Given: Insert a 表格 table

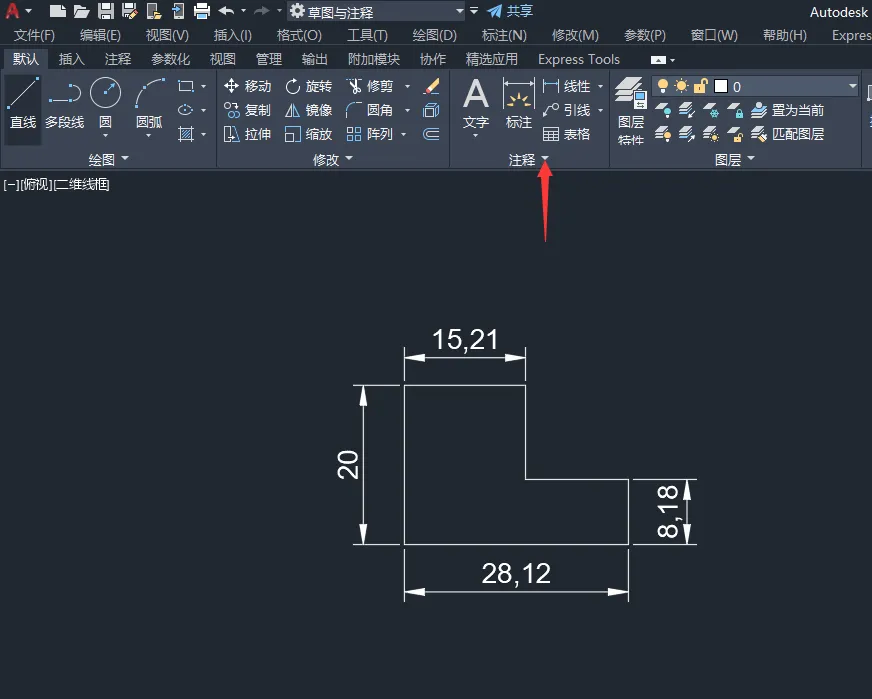Looking at the screenshot, I should [567, 134].
